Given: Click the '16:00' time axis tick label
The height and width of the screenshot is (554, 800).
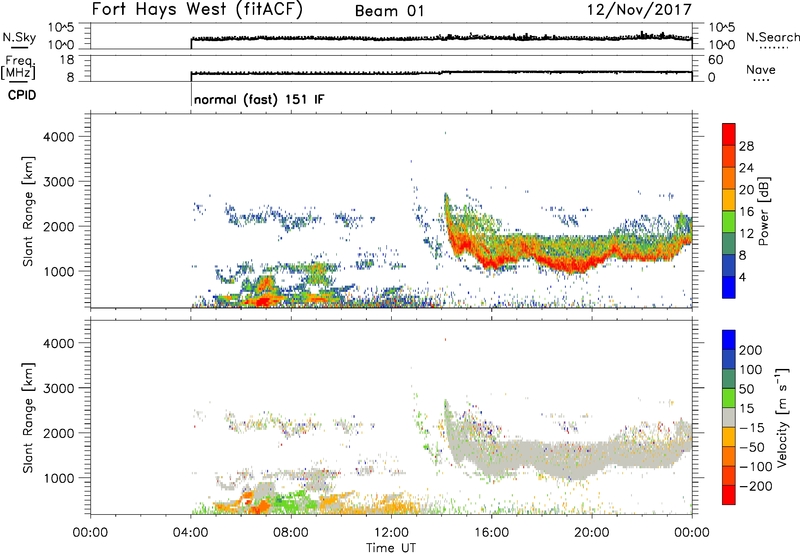Looking at the screenshot, I should [491, 533].
